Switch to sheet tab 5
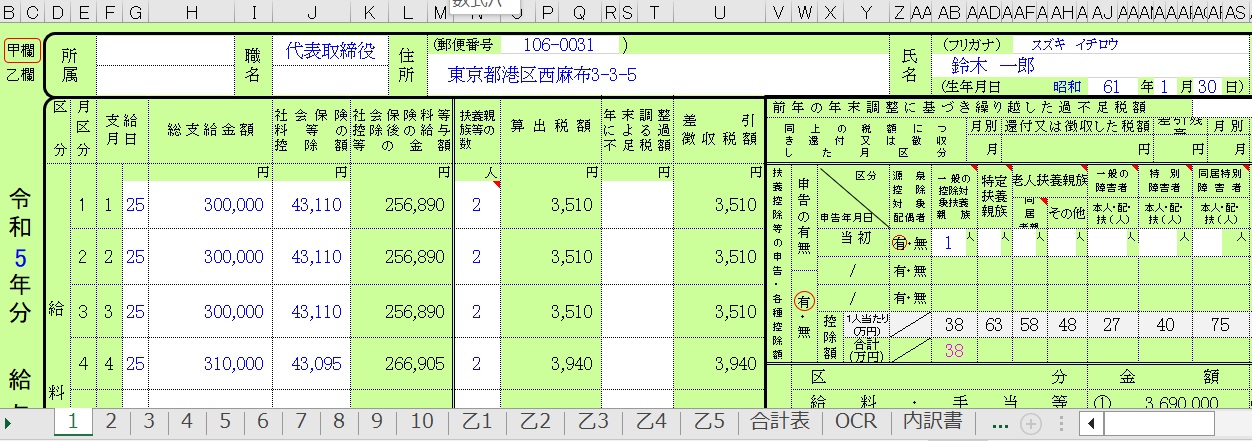The width and height of the screenshot is (1252, 441). point(225,421)
